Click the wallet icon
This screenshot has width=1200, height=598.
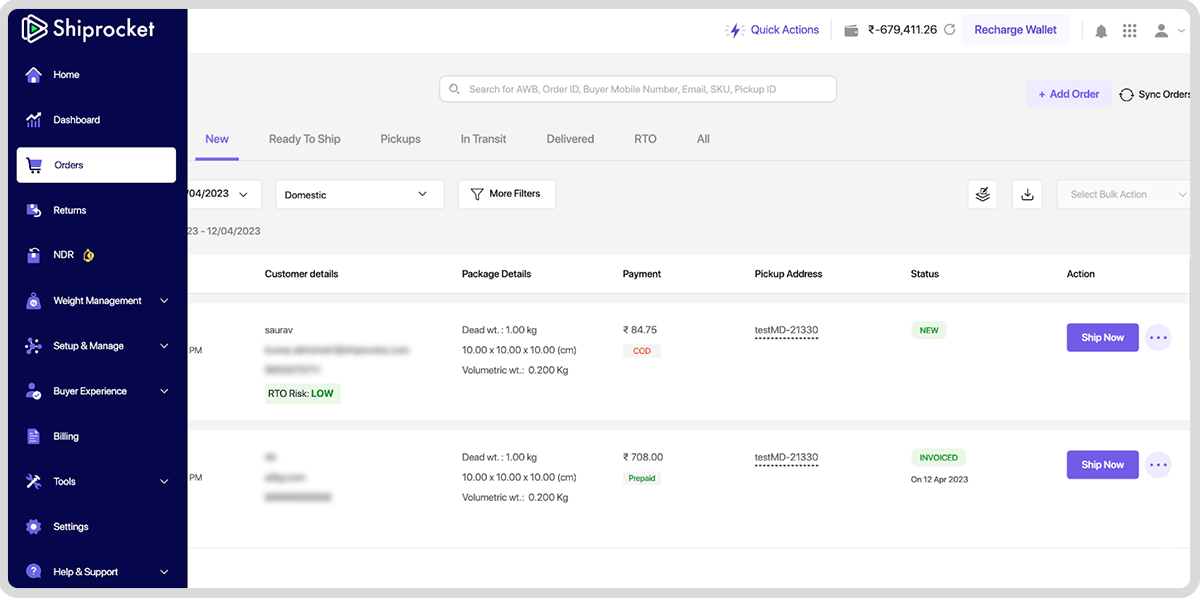(852, 30)
